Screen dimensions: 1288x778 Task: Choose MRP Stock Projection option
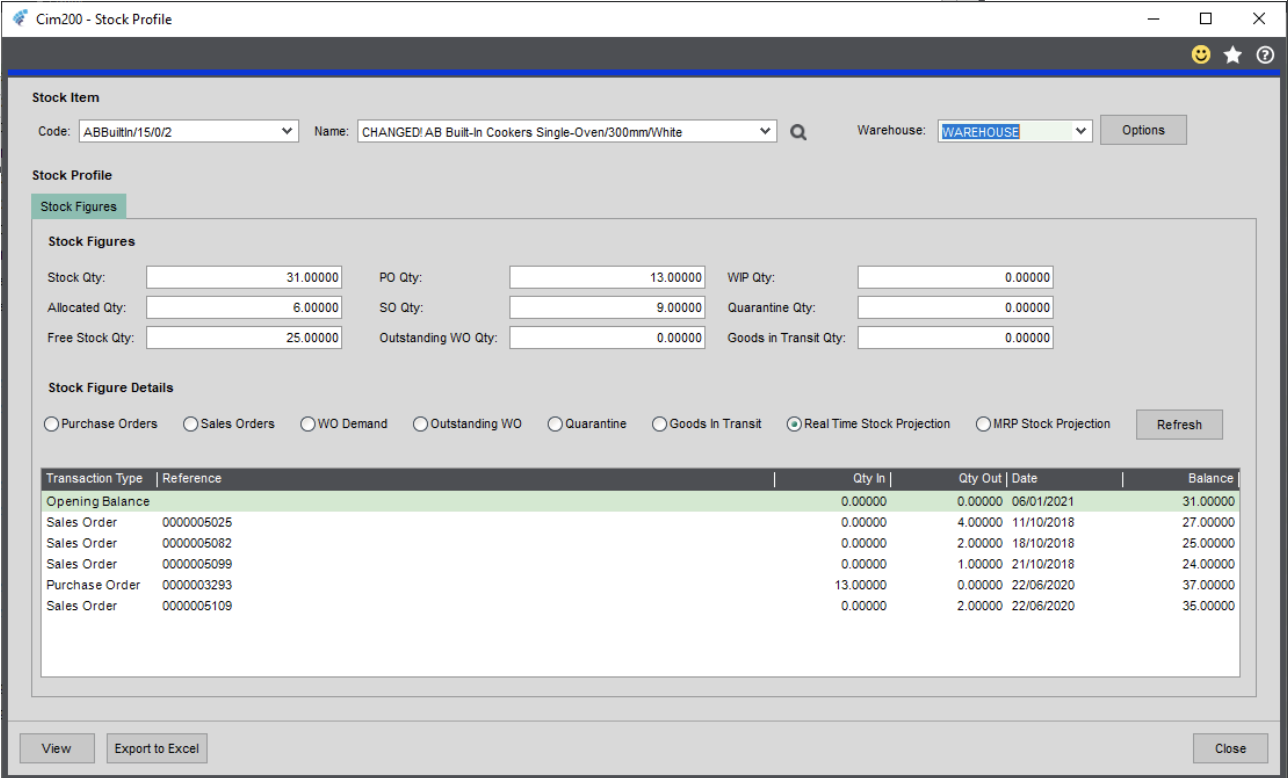(983, 424)
